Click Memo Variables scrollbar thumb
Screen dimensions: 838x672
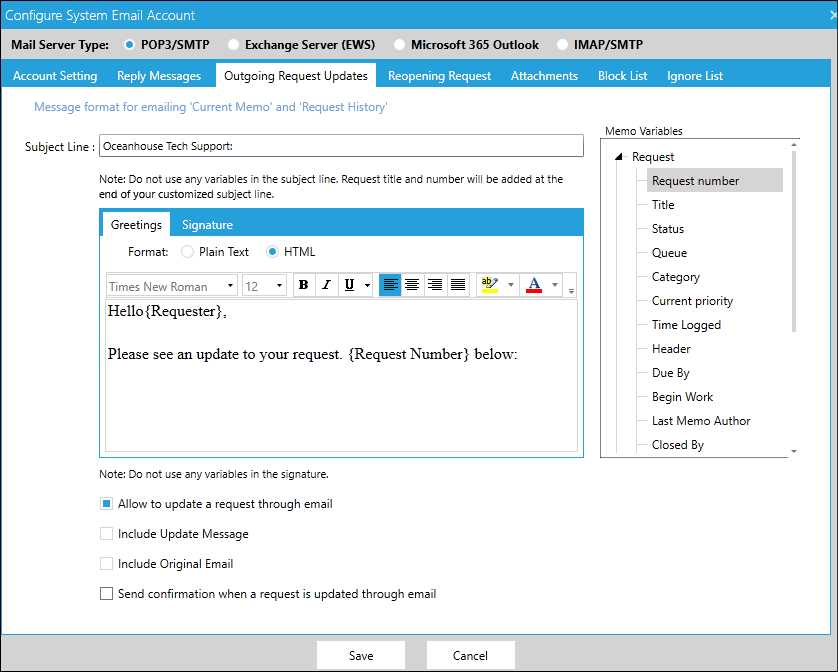click(794, 241)
